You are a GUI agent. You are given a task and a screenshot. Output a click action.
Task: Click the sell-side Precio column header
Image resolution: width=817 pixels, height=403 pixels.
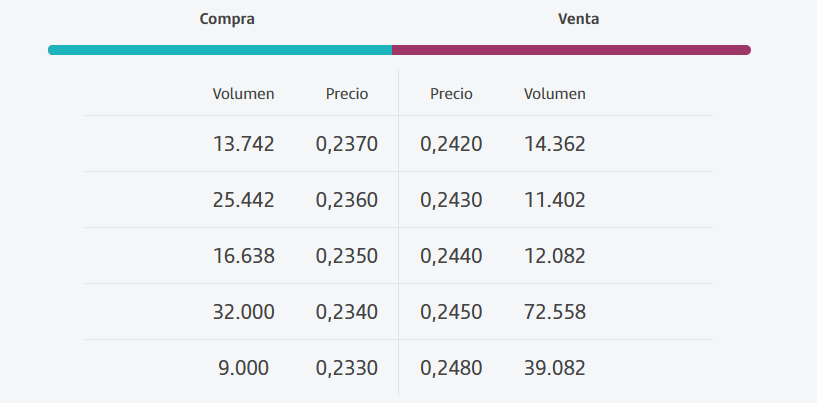click(x=451, y=94)
